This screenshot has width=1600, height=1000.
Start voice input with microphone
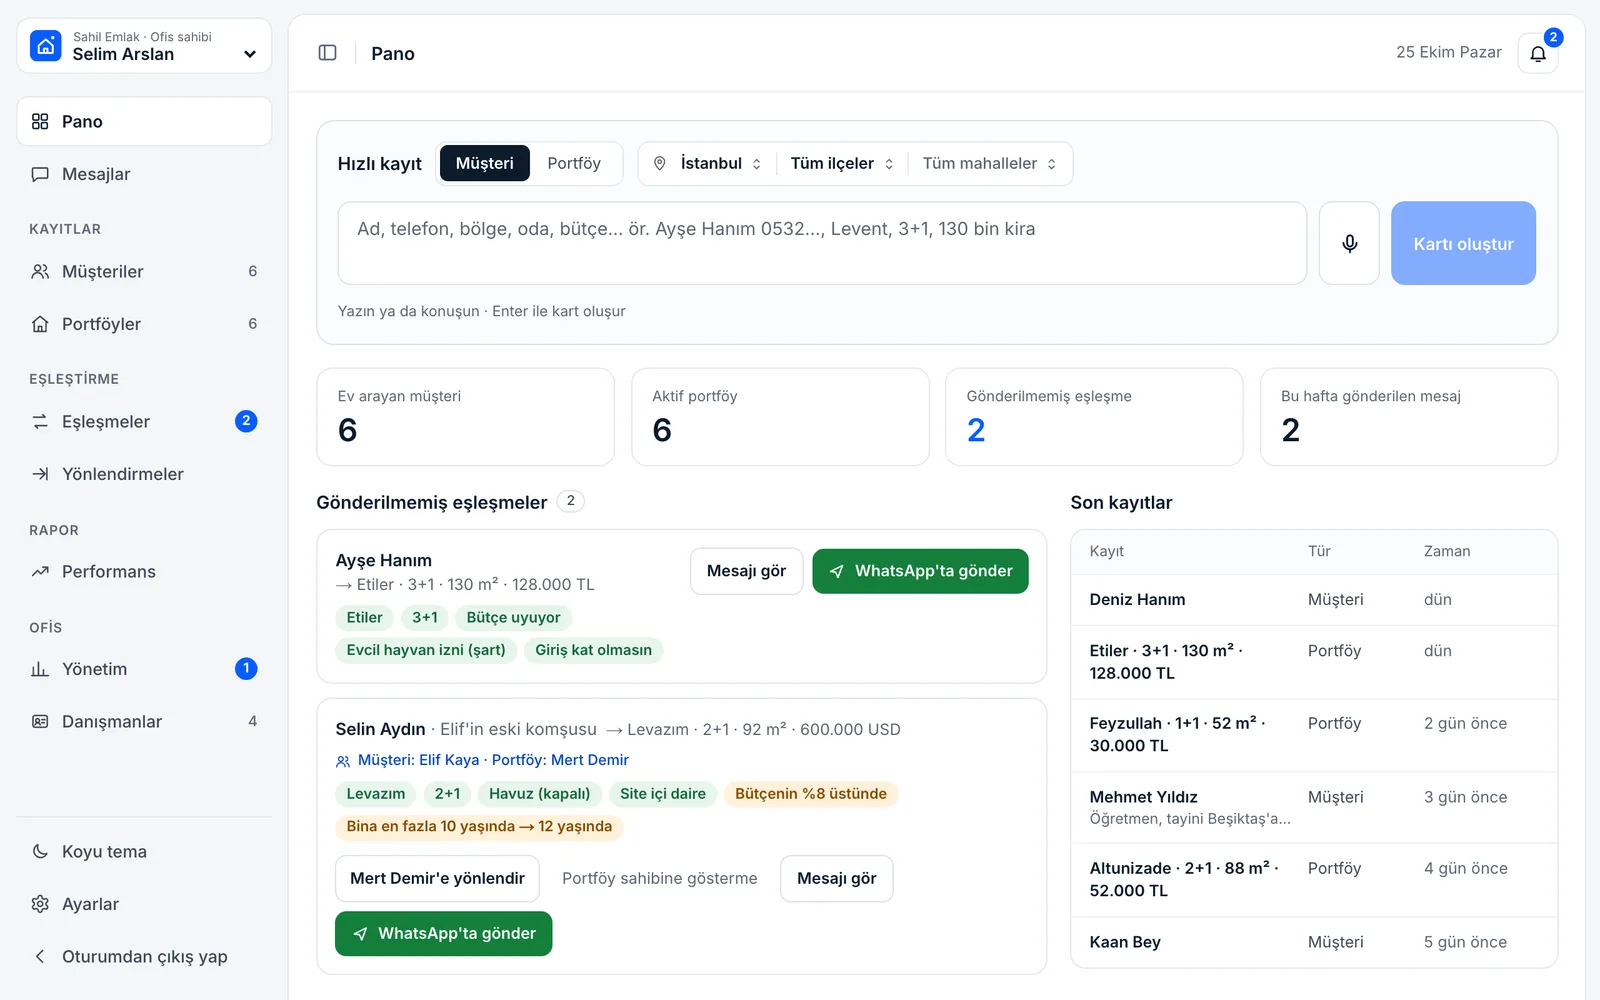click(1349, 243)
